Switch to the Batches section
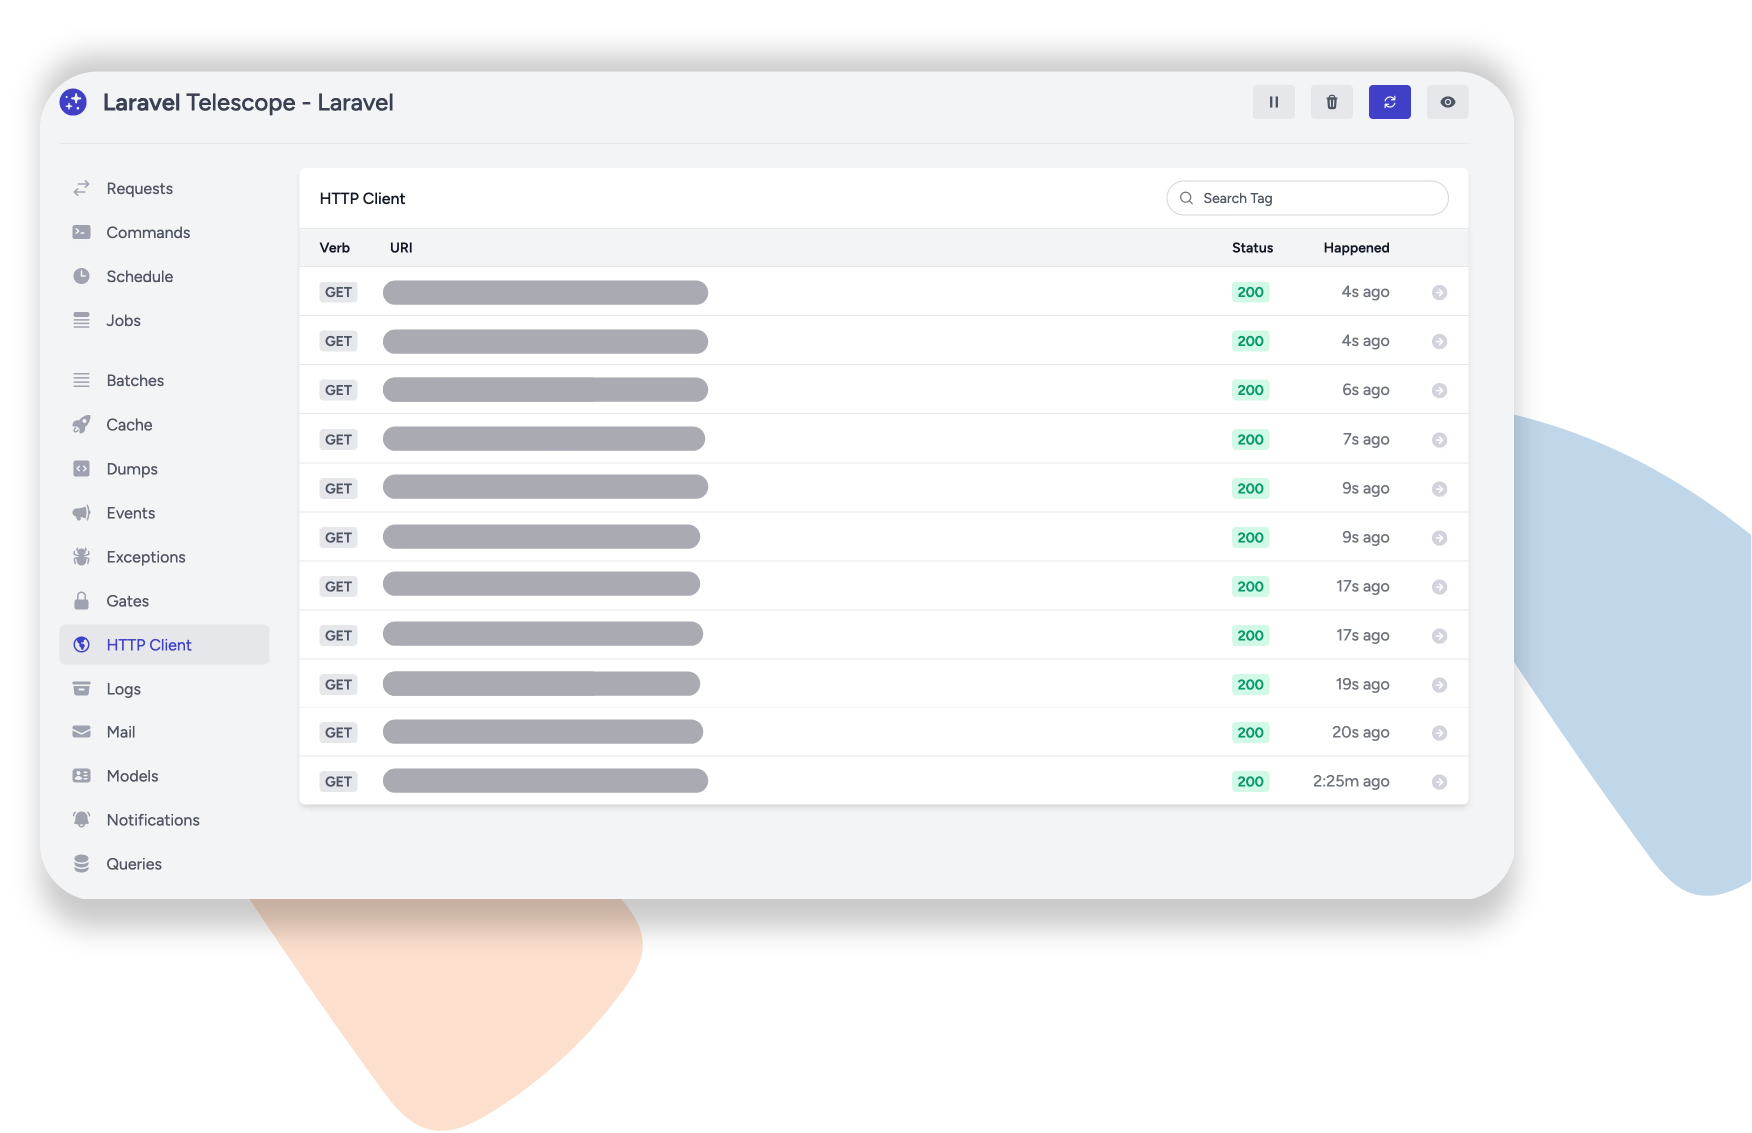 [135, 380]
